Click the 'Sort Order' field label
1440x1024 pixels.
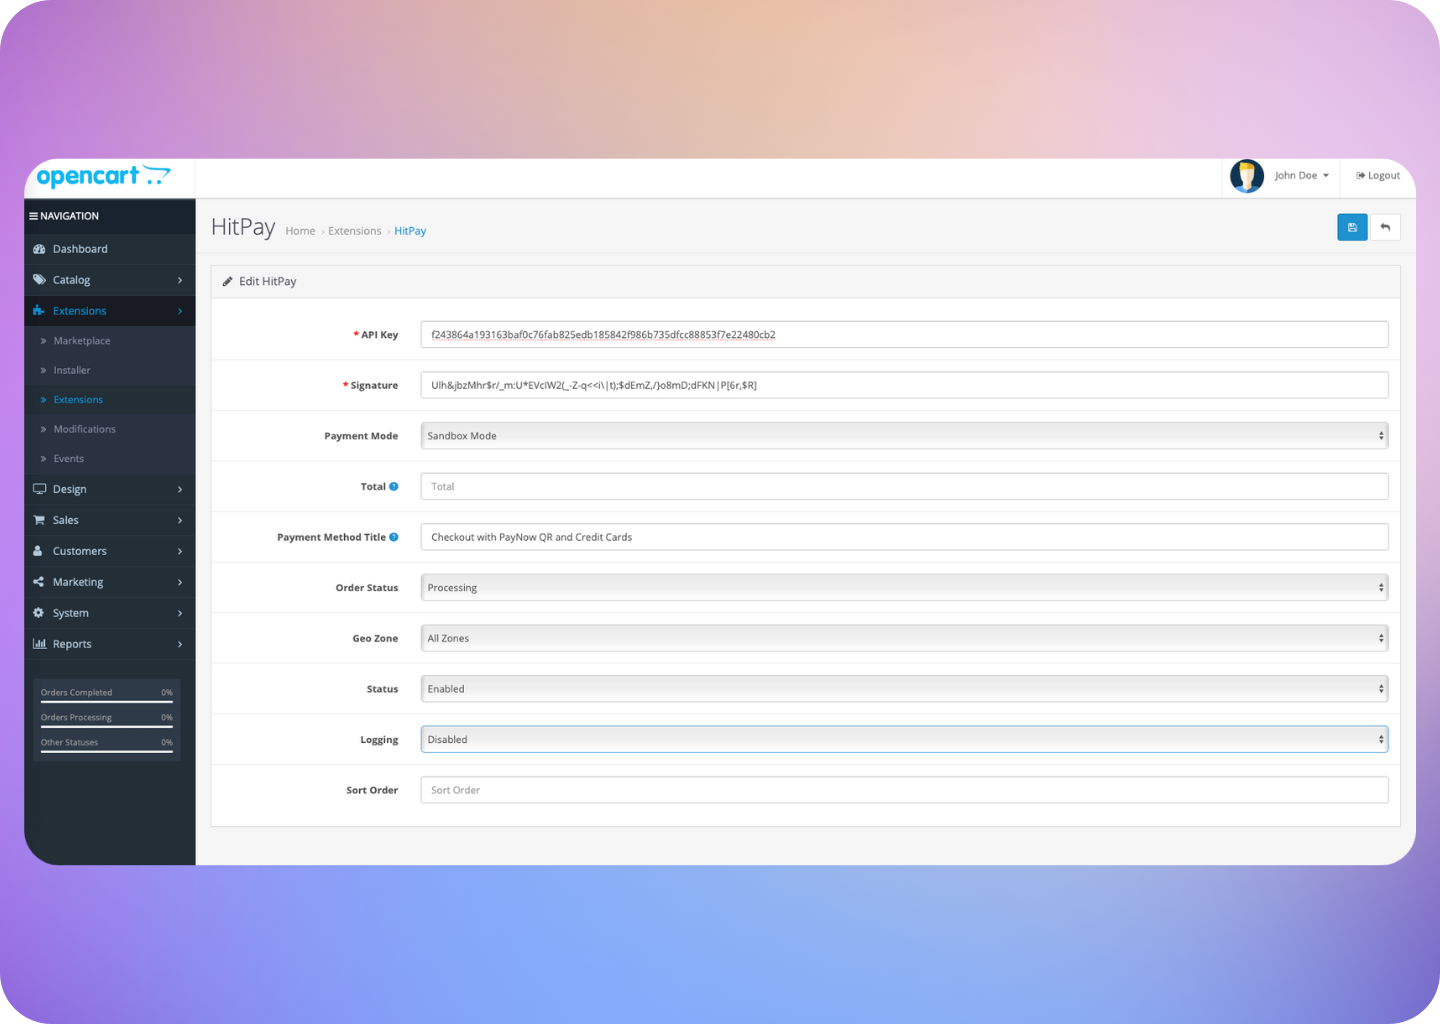[x=372, y=791]
